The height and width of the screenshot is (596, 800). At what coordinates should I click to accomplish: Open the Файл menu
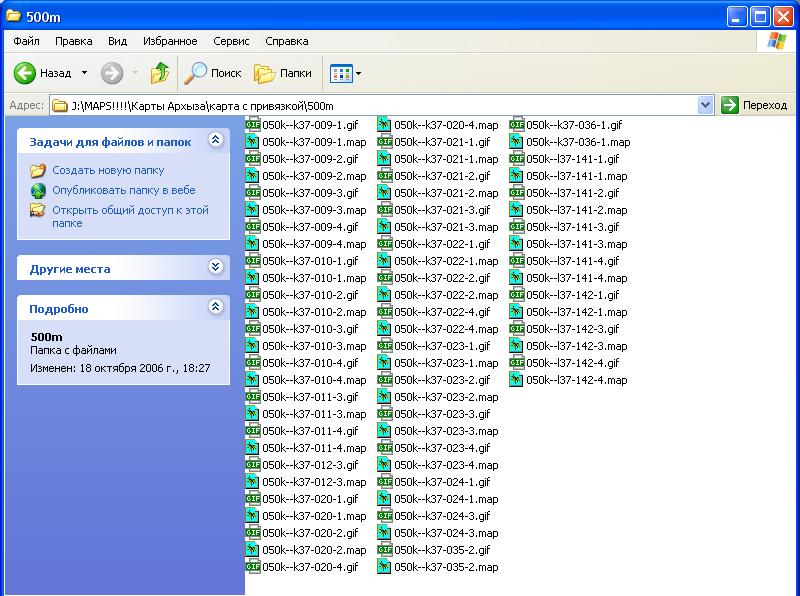click(x=27, y=41)
